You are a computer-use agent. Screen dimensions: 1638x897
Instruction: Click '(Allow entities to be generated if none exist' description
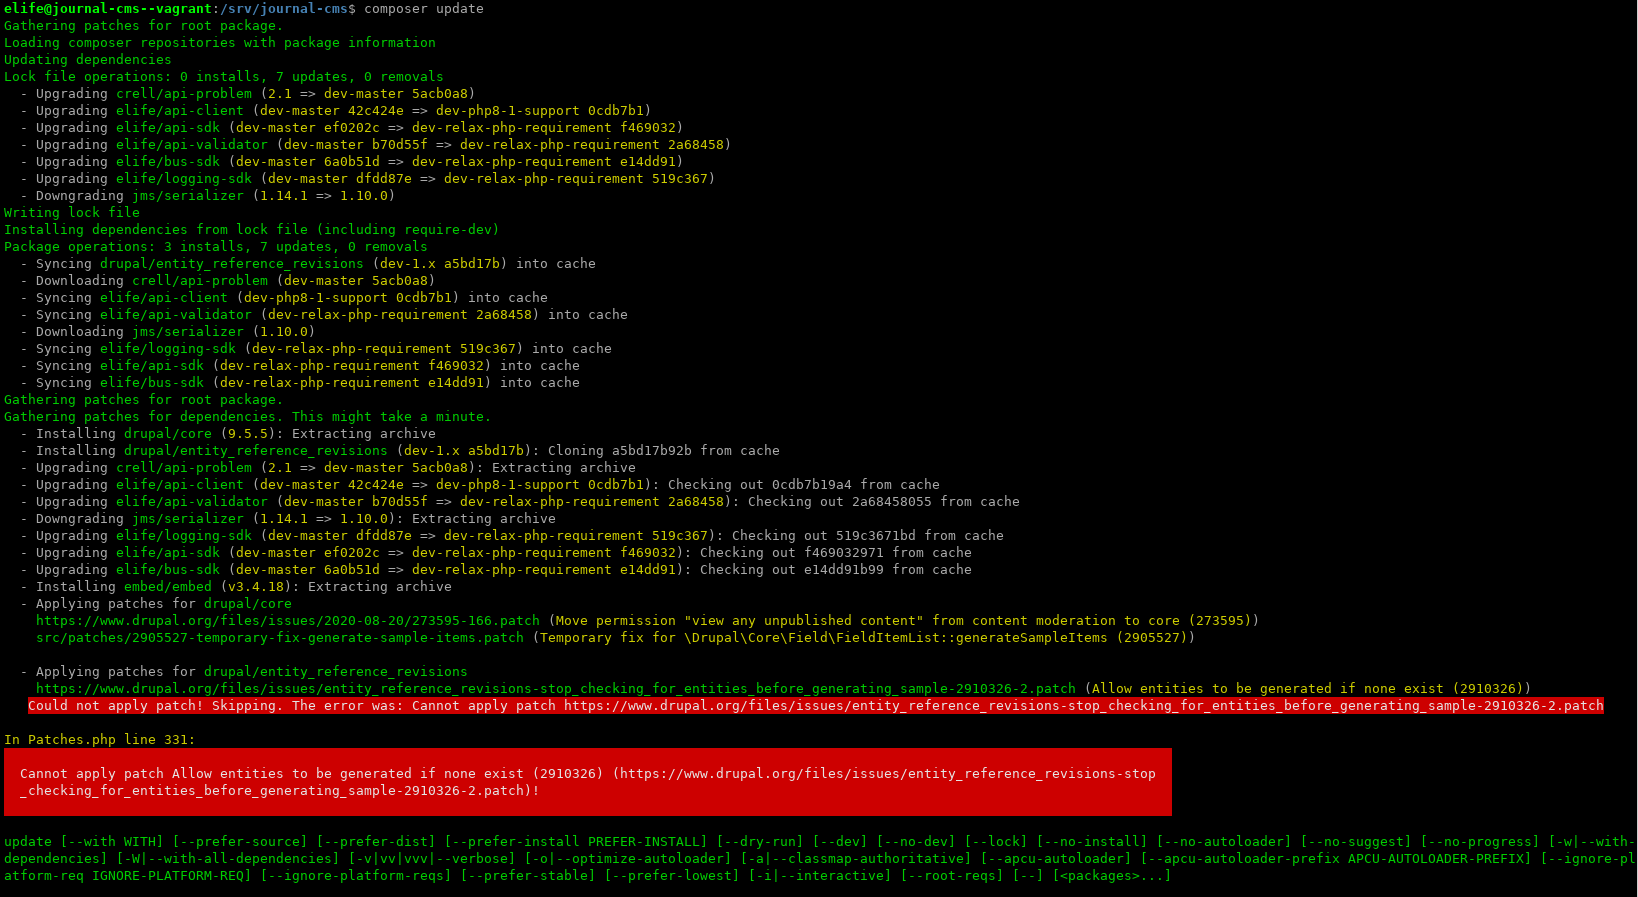(x=1308, y=689)
